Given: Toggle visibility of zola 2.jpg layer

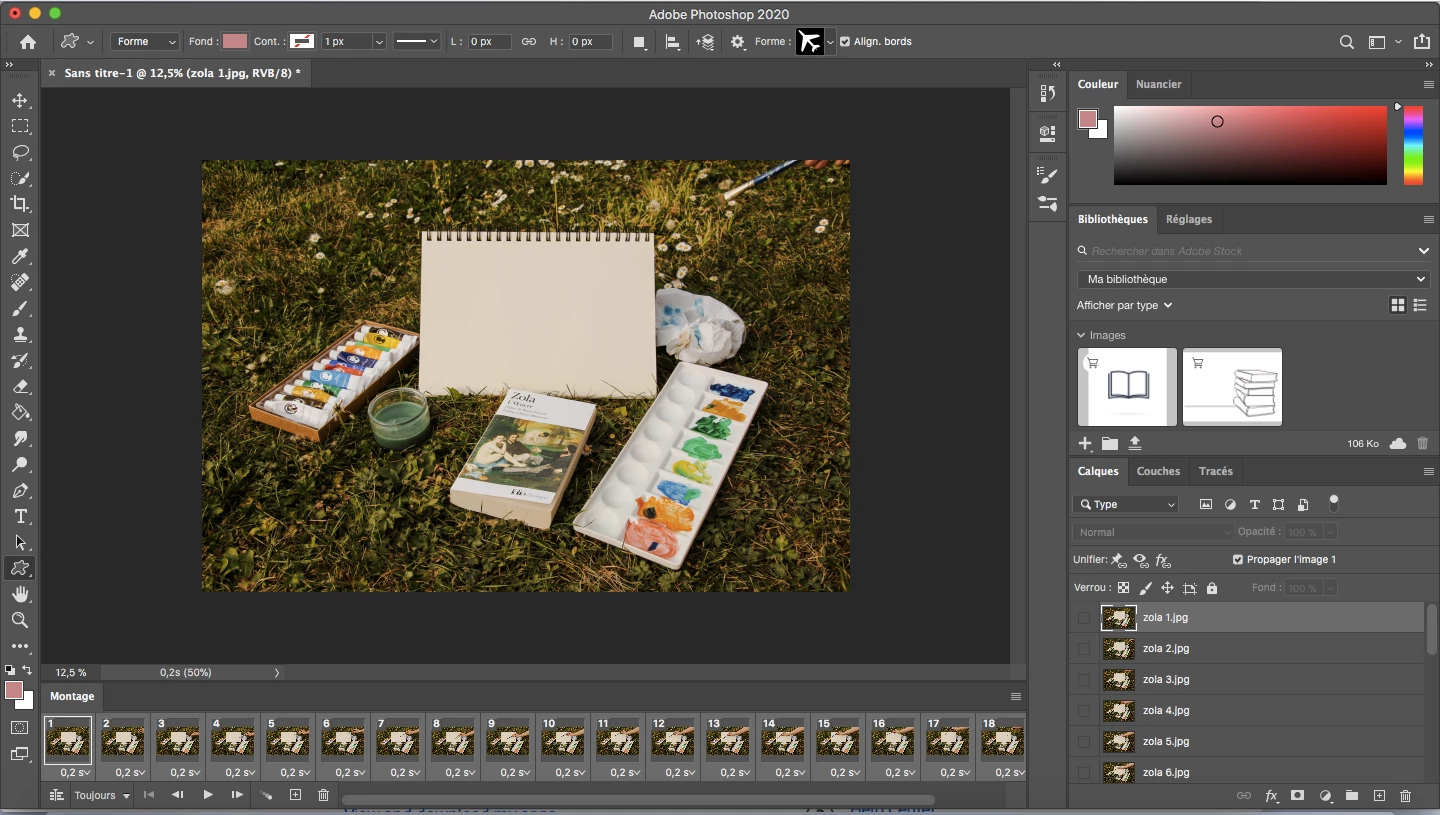Looking at the screenshot, I should (x=1084, y=649).
